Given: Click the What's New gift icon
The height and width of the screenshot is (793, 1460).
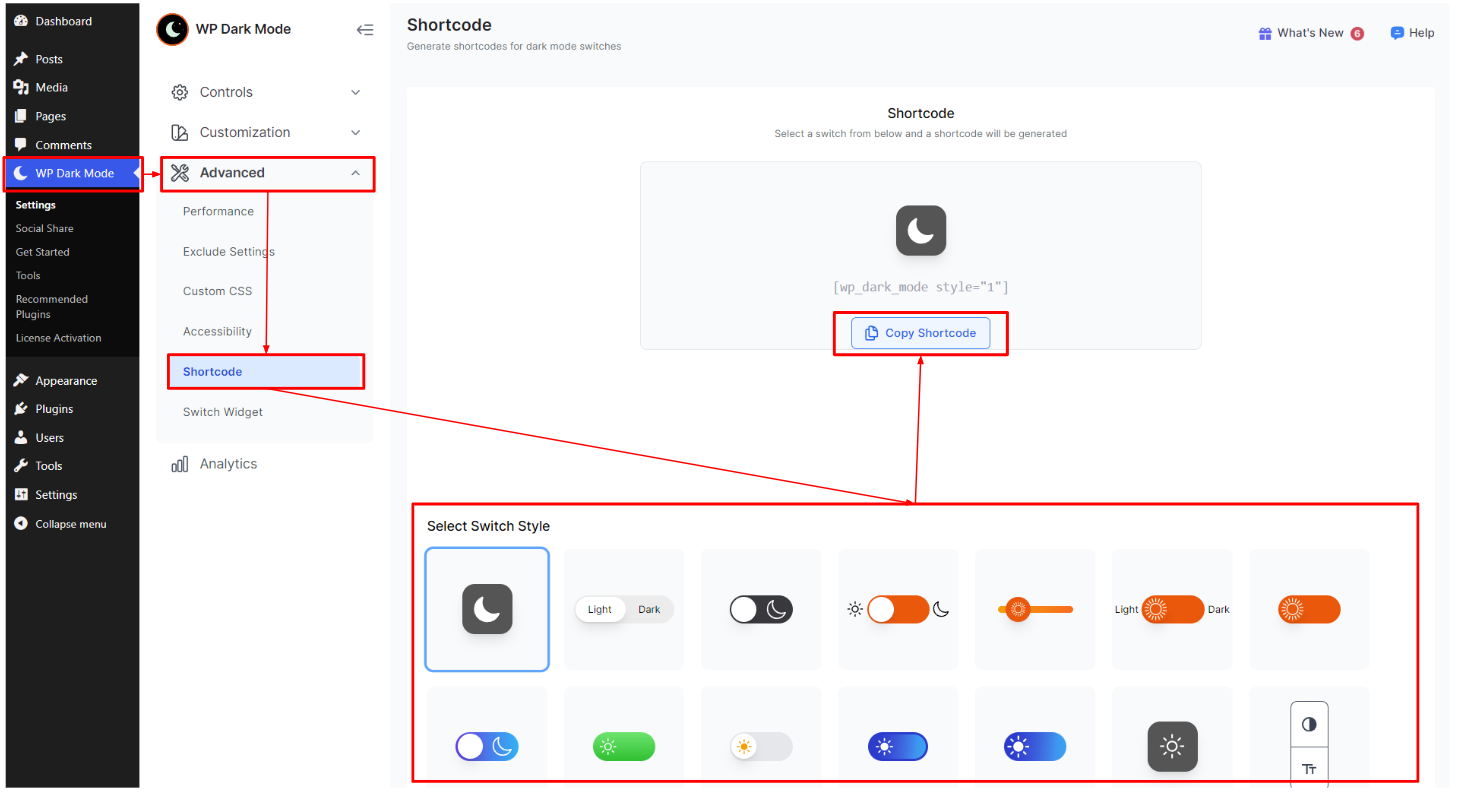Looking at the screenshot, I should [1265, 33].
